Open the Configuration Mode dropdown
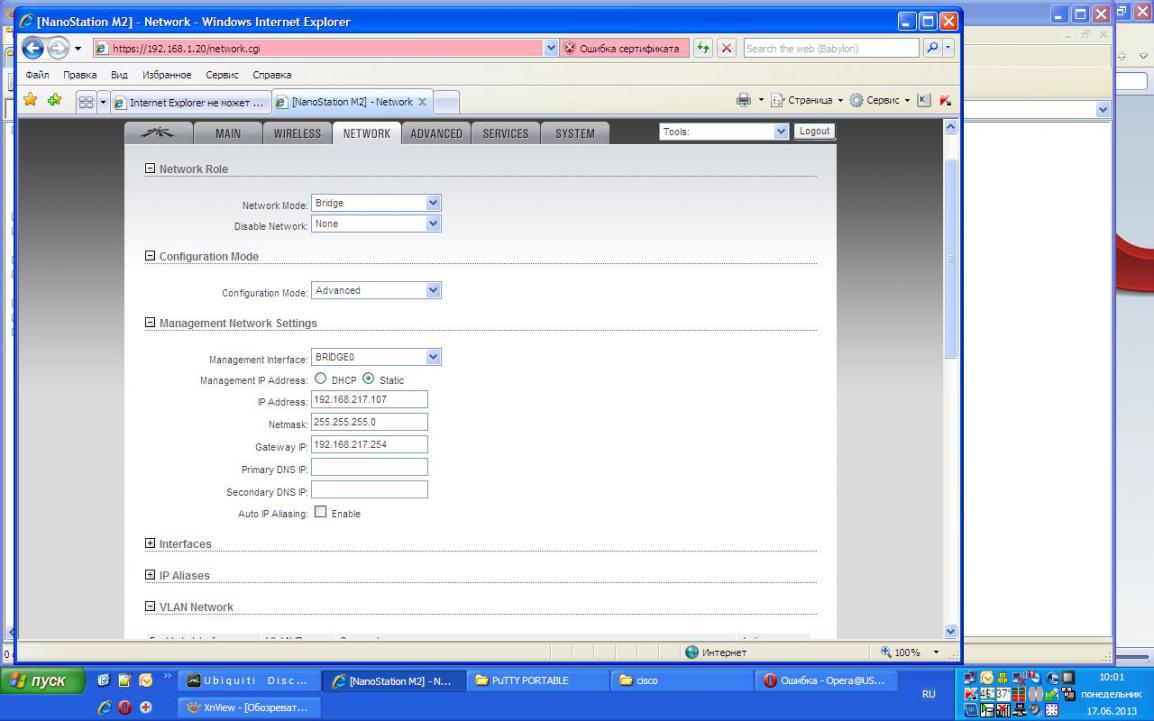 coord(376,290)
